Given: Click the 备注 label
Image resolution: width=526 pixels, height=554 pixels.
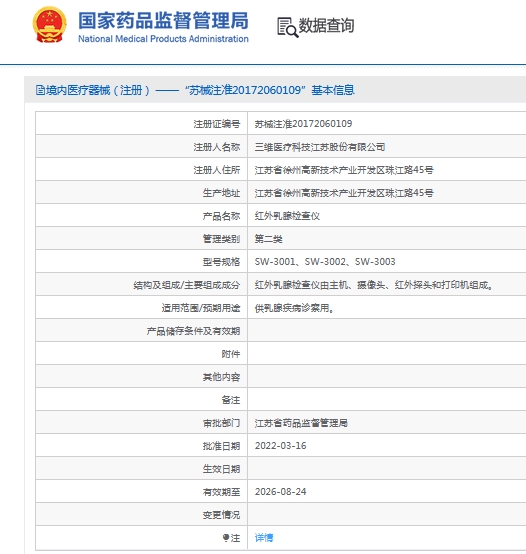Looking at the screenshot, I should click(x=231, y=400).
